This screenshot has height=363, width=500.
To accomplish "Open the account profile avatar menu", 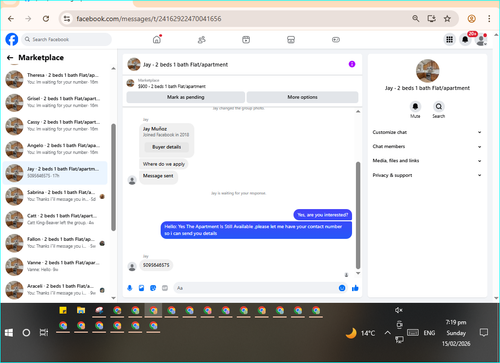I will point(481,40).
